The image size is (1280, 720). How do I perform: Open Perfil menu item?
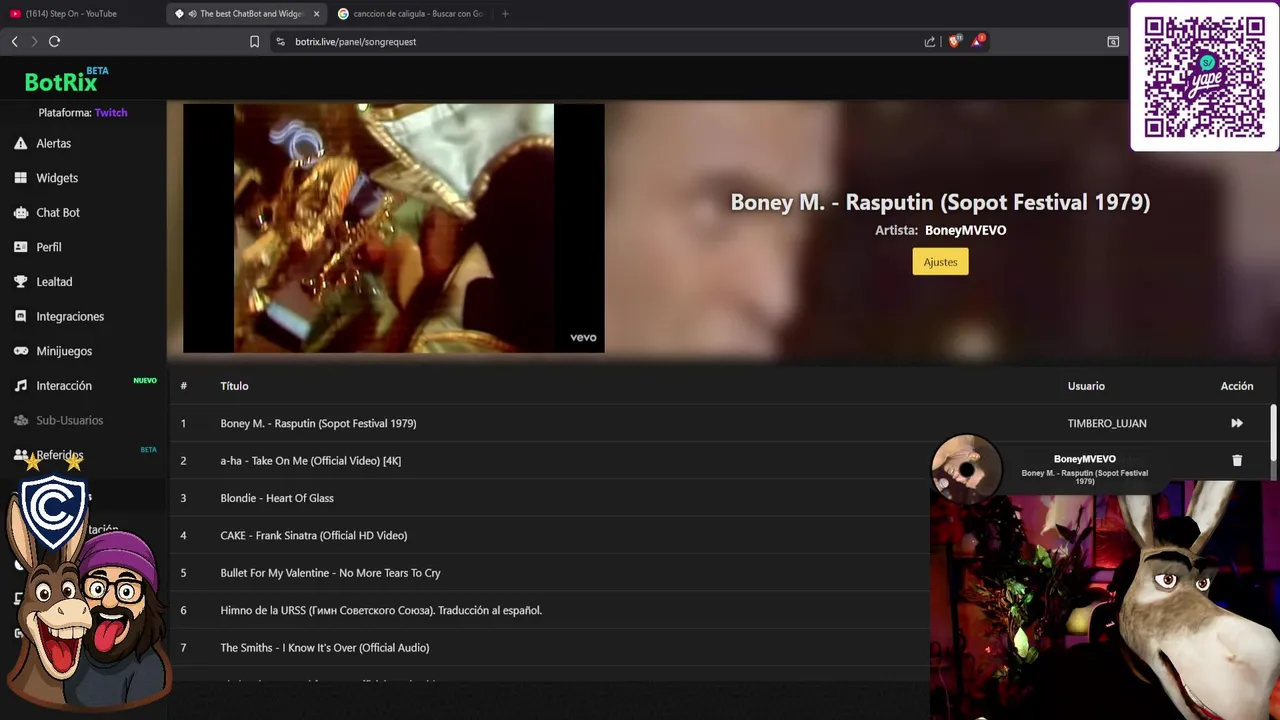49,247
